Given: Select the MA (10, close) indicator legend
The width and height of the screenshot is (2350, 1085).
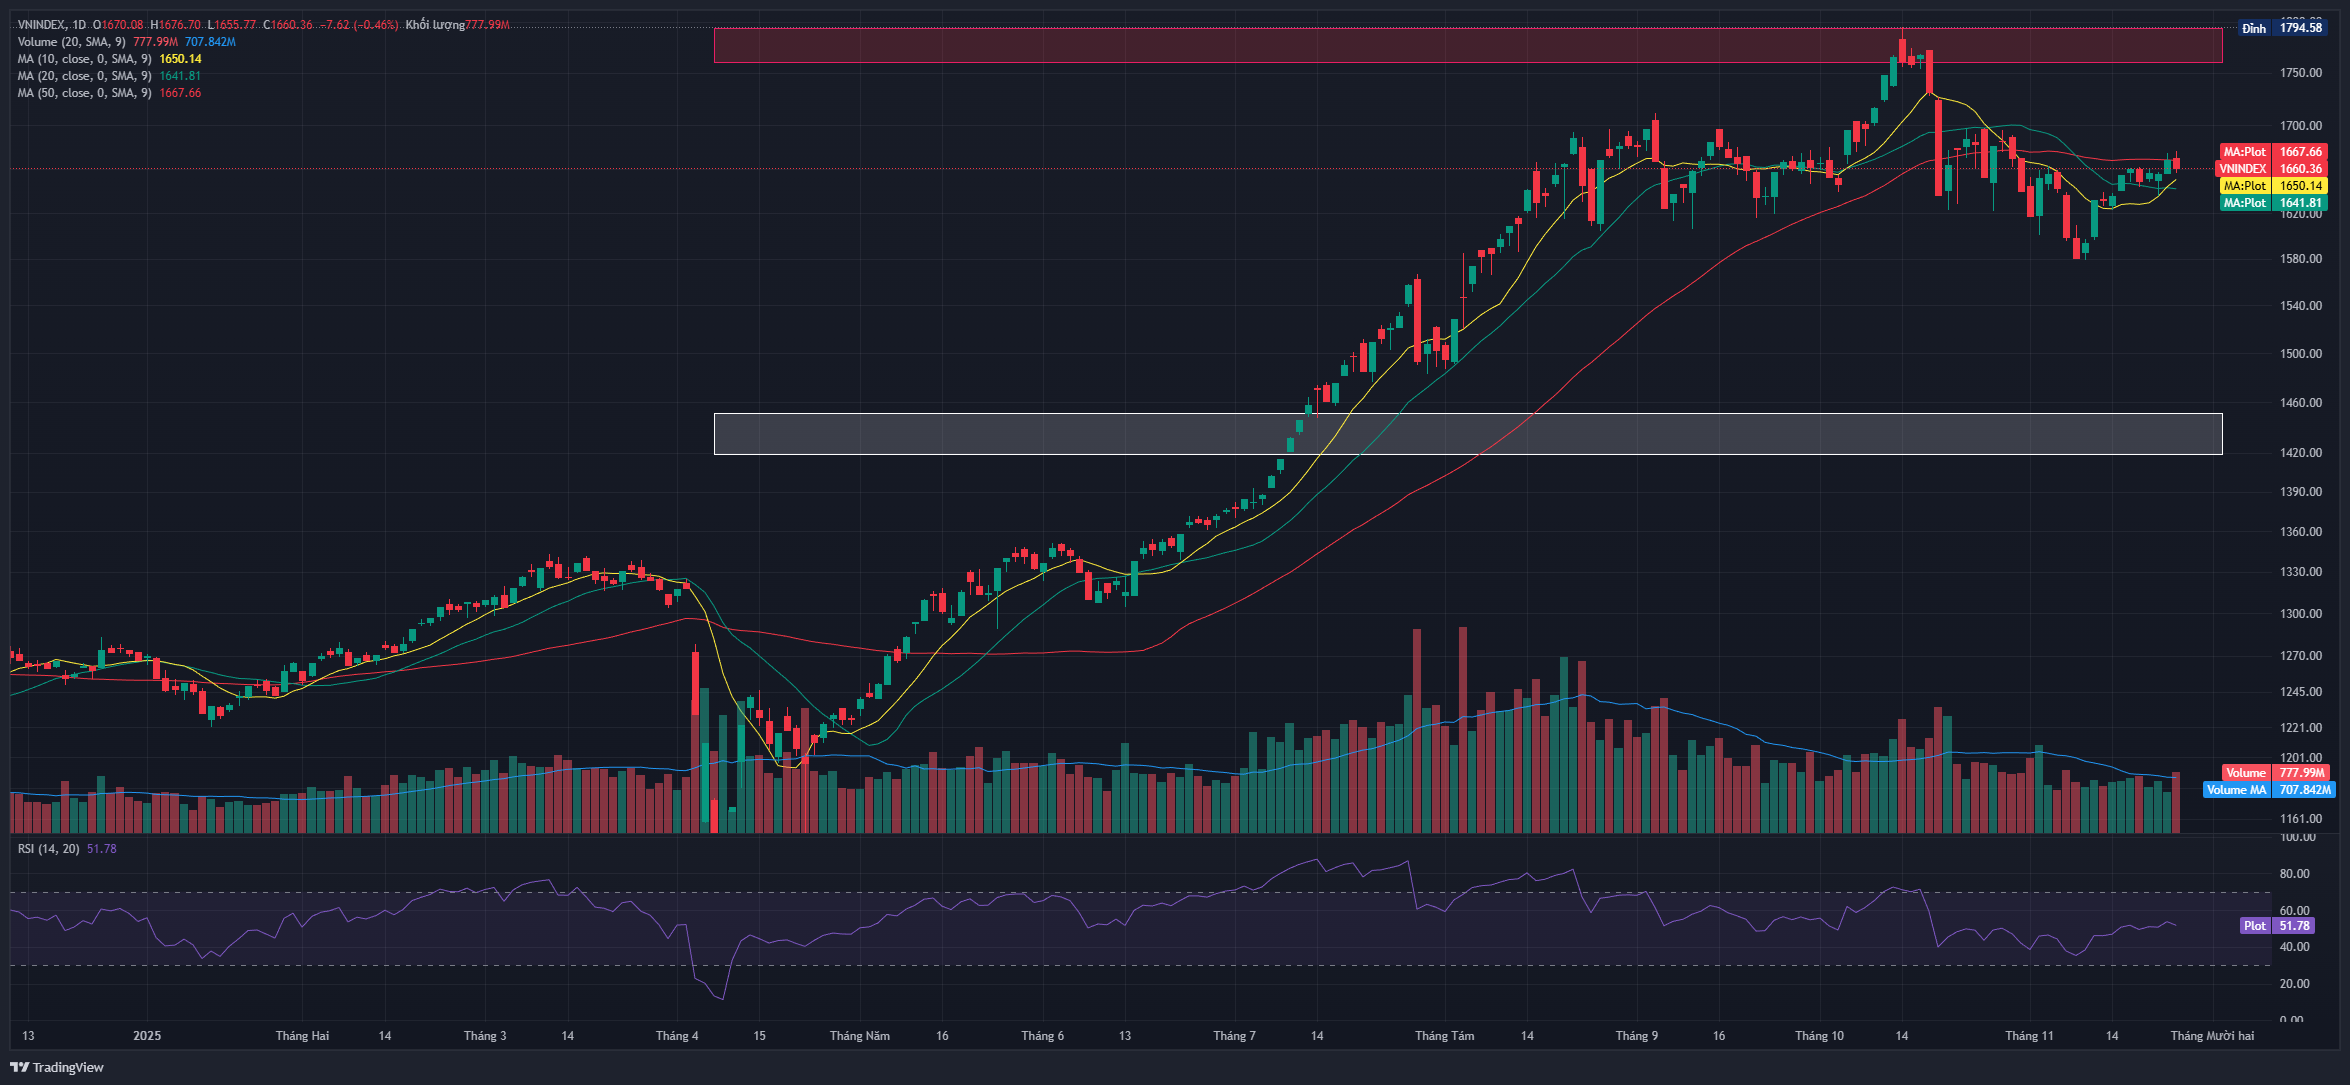Looking at the screenshot, I should click(x=84, y=59).
